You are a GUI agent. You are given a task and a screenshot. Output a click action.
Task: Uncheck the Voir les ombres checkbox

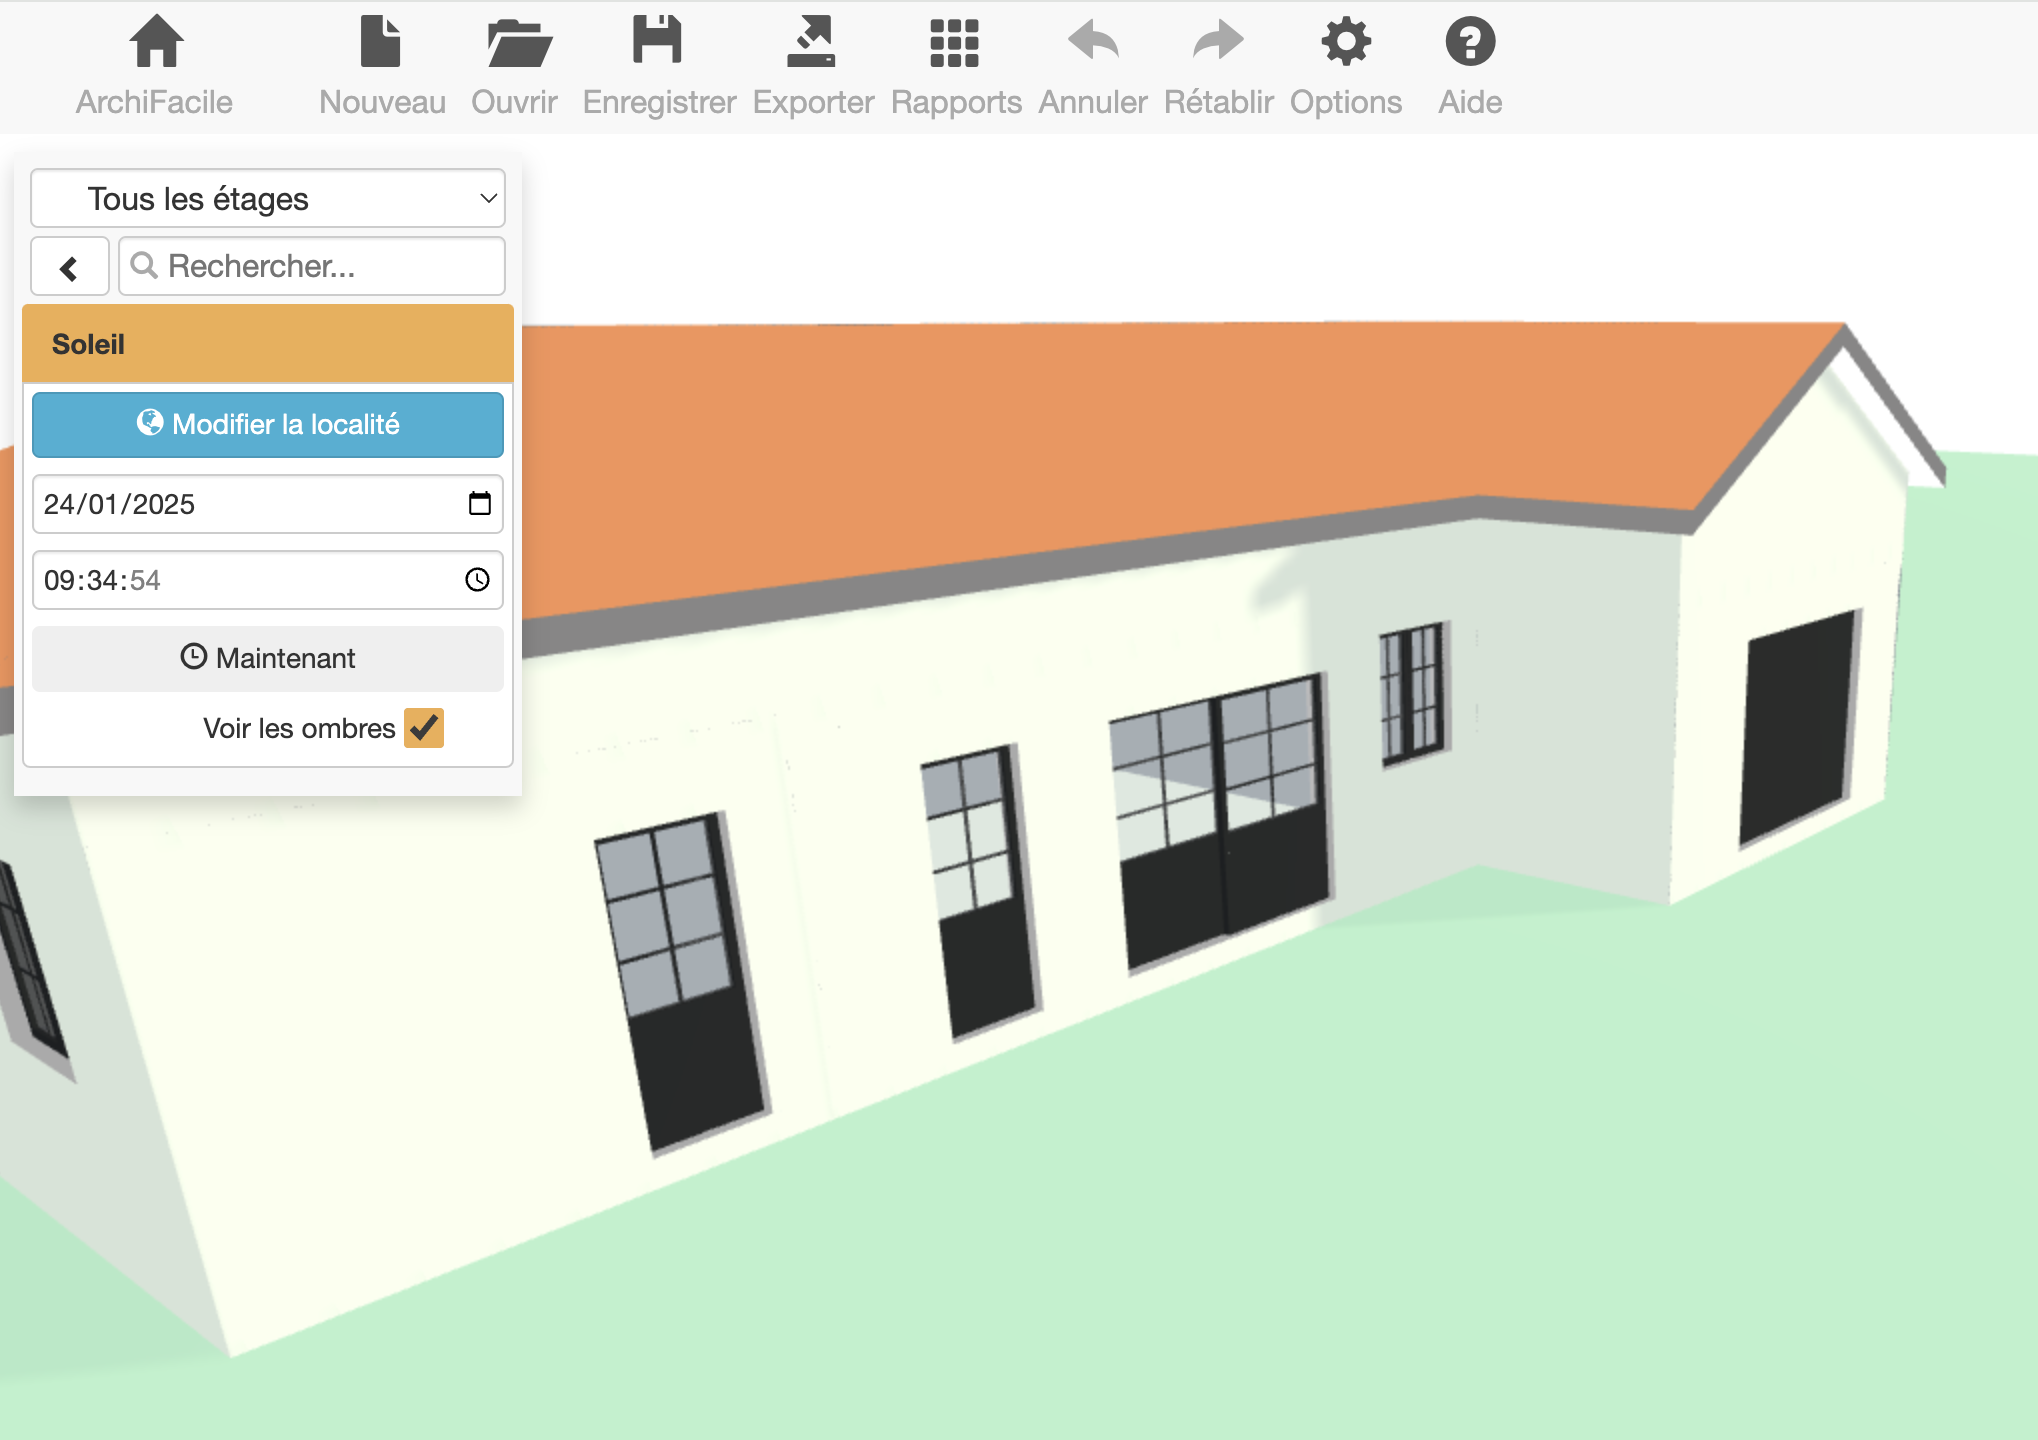click(x=424, y=728)
